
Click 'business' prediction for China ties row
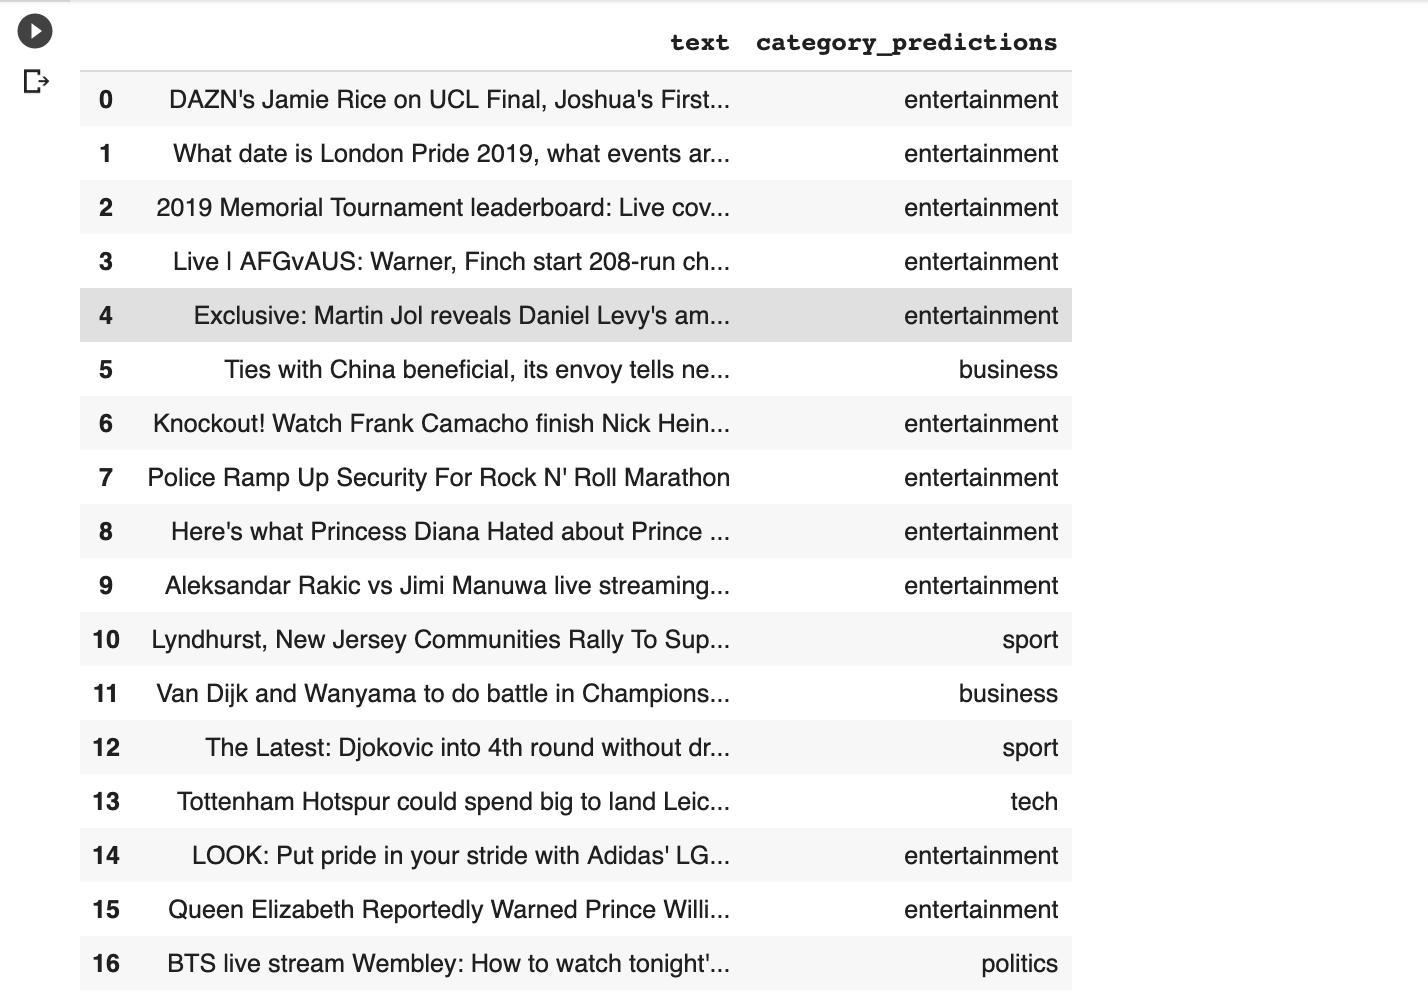(x=1007, y=370)
